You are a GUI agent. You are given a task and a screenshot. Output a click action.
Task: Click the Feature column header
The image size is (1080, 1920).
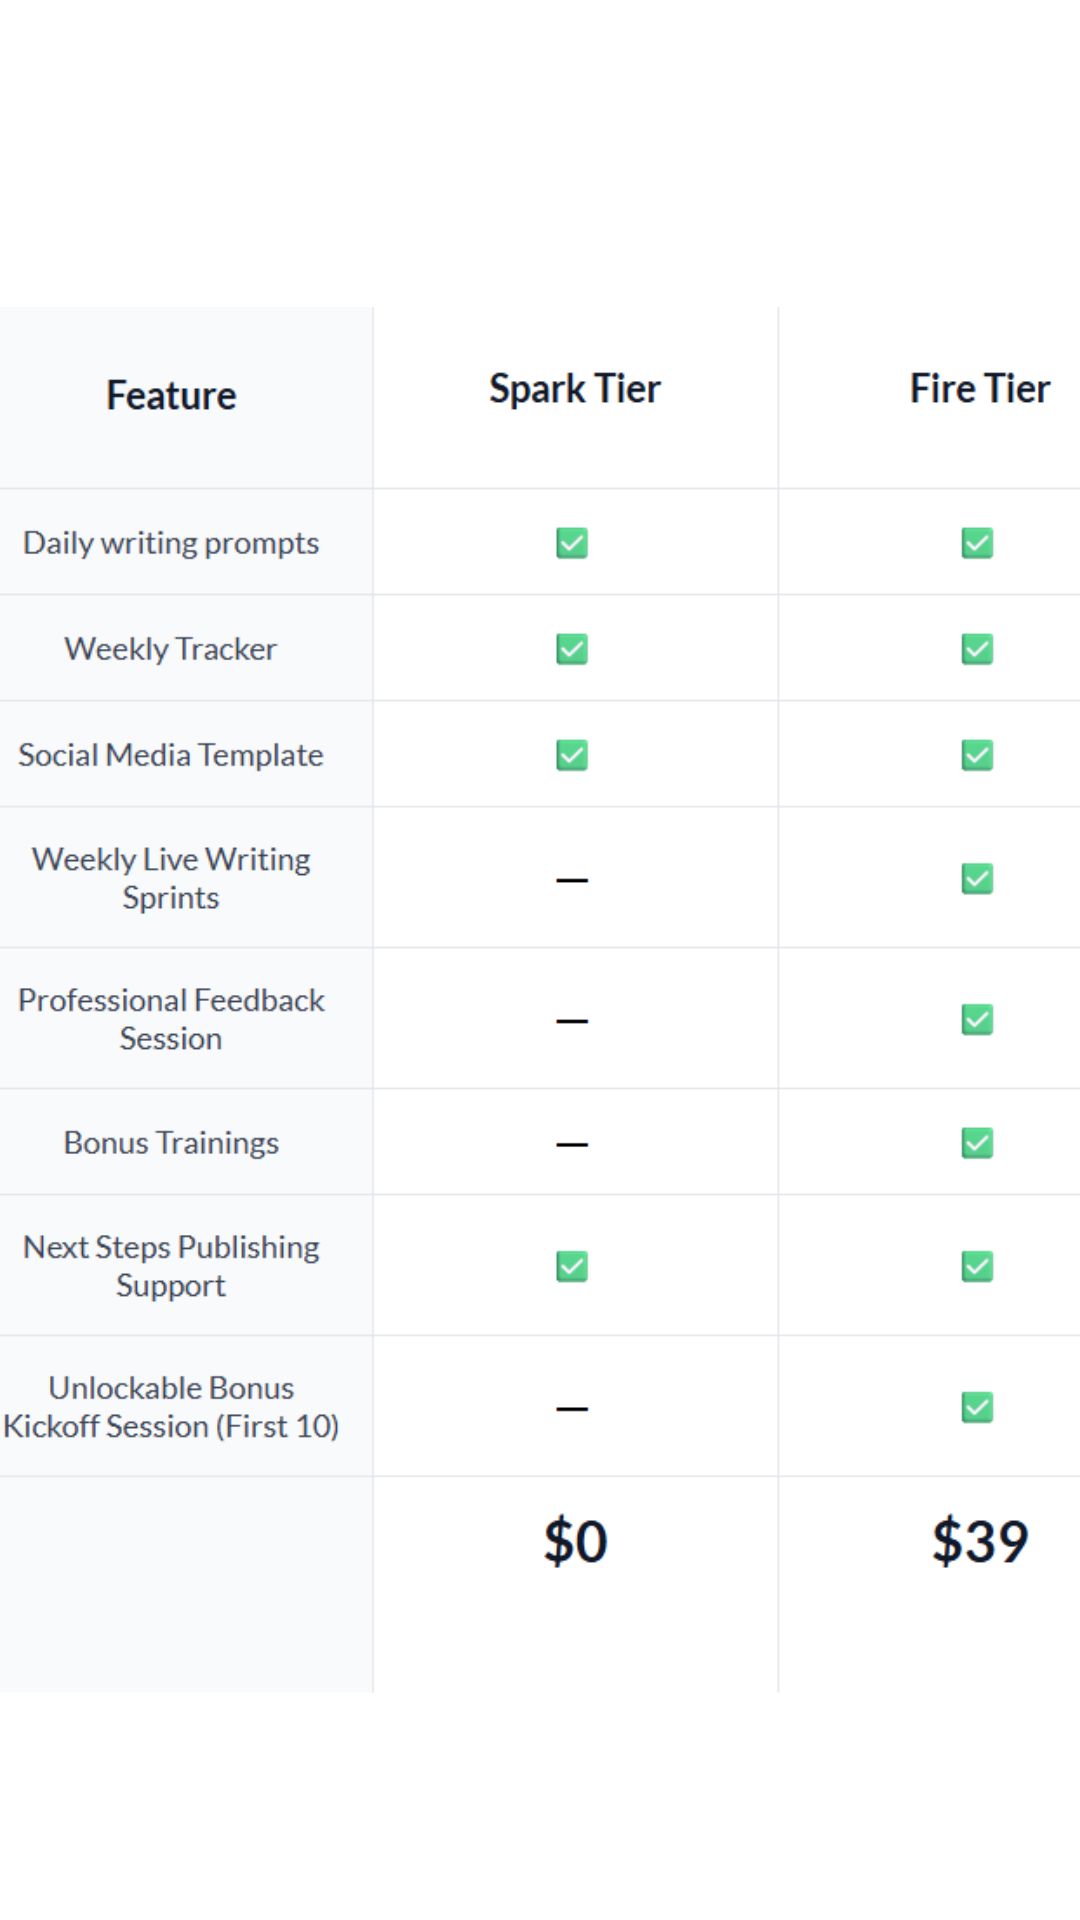171,396
